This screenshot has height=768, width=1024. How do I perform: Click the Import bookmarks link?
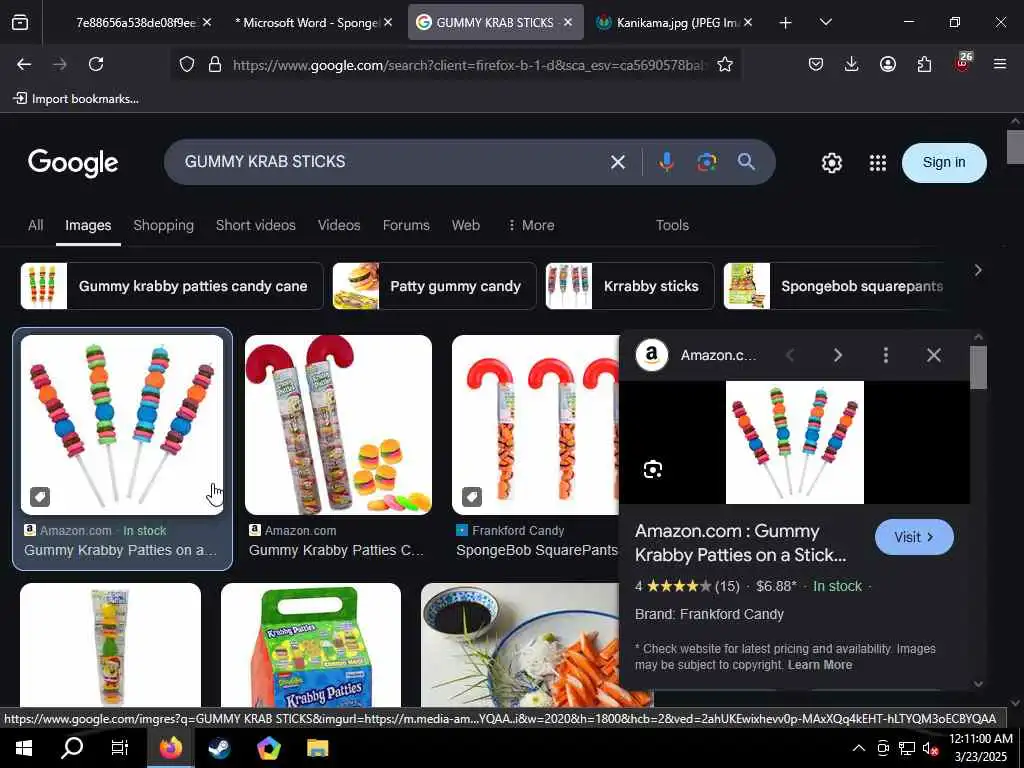coord(77,99)
